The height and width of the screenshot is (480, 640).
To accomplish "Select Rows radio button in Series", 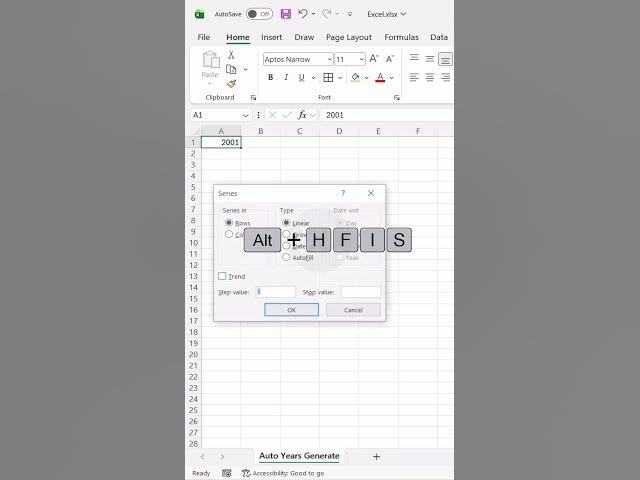I will tap(229, 223).
